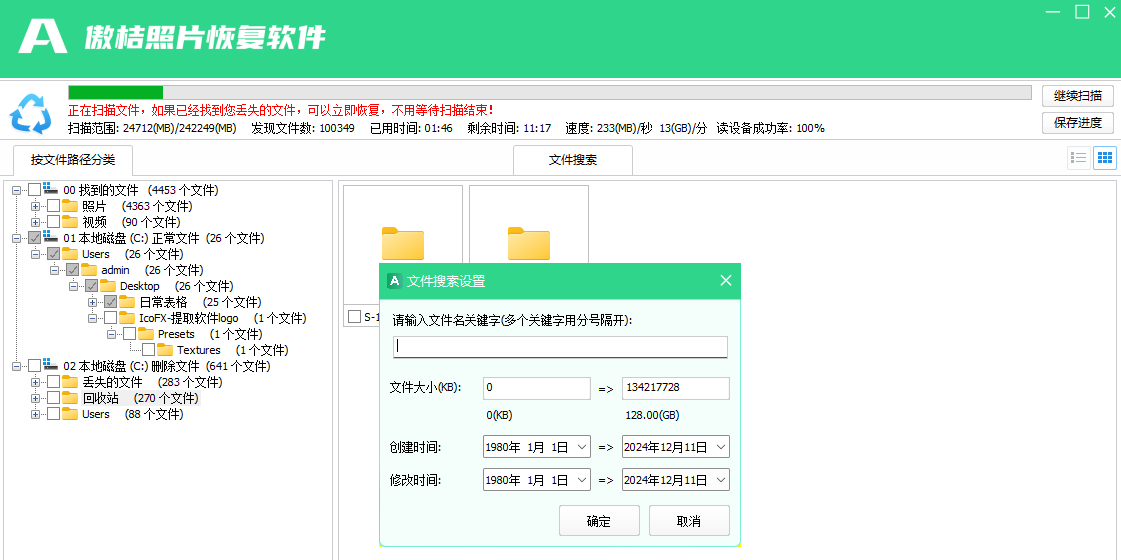Viewport: 1121px width, 560px height.
Task: Click the 发现文件数: 100349 status text
Action: pos(302,129)
